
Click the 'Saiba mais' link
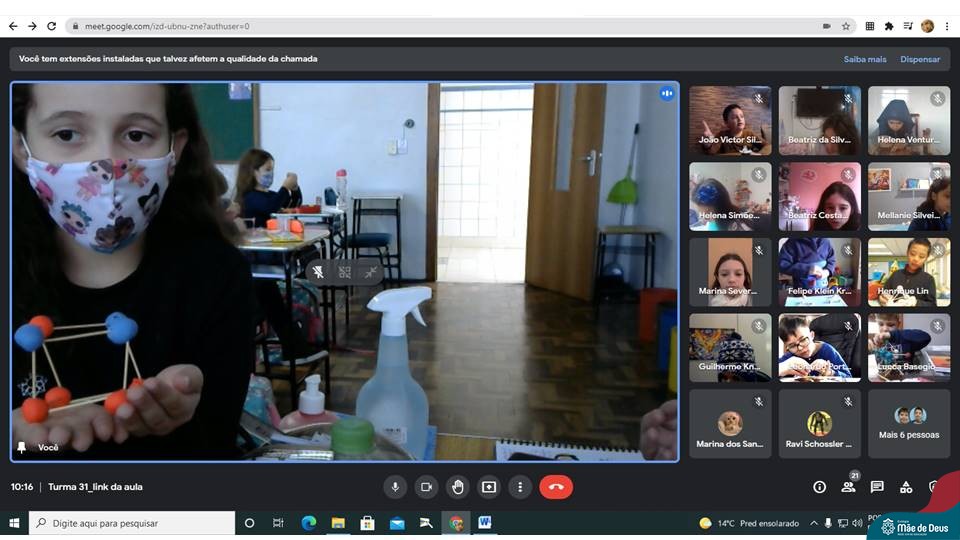864,59
